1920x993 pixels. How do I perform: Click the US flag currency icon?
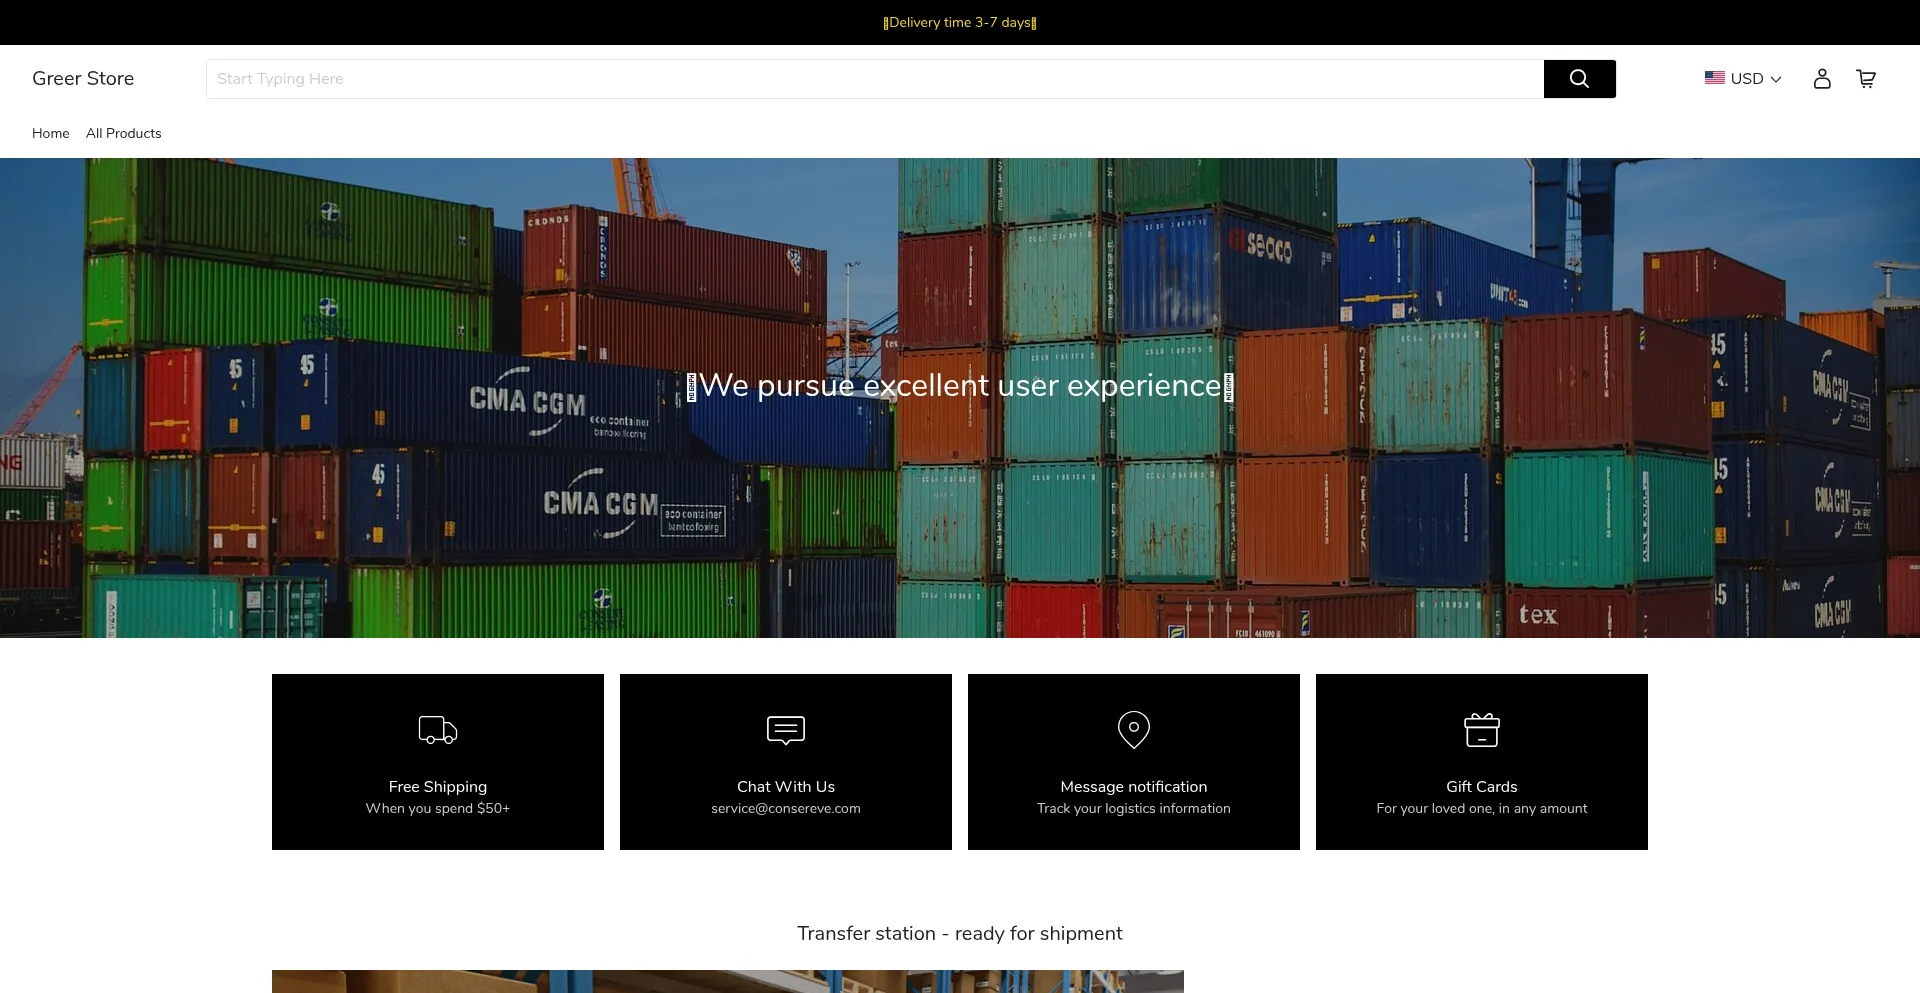(1715, 78)
